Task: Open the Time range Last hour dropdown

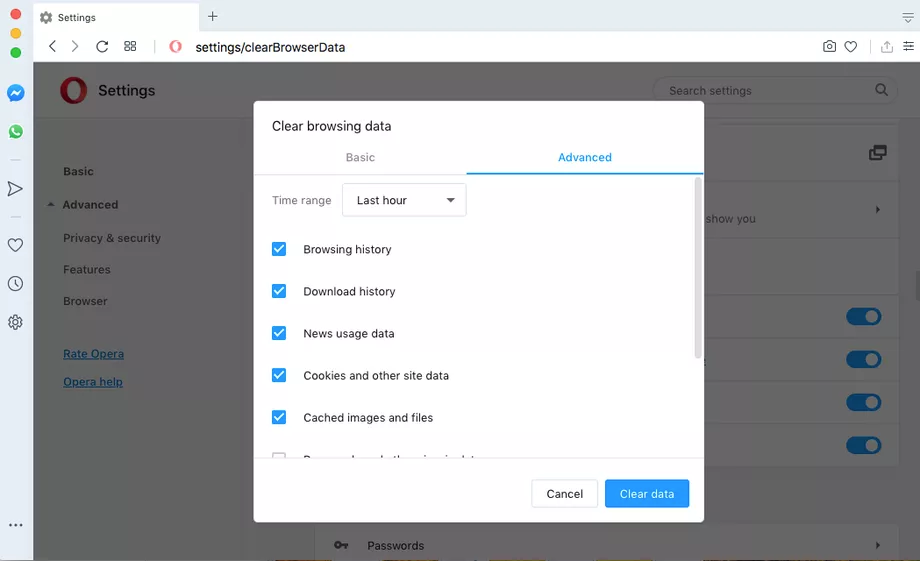Action: [404, 200]
